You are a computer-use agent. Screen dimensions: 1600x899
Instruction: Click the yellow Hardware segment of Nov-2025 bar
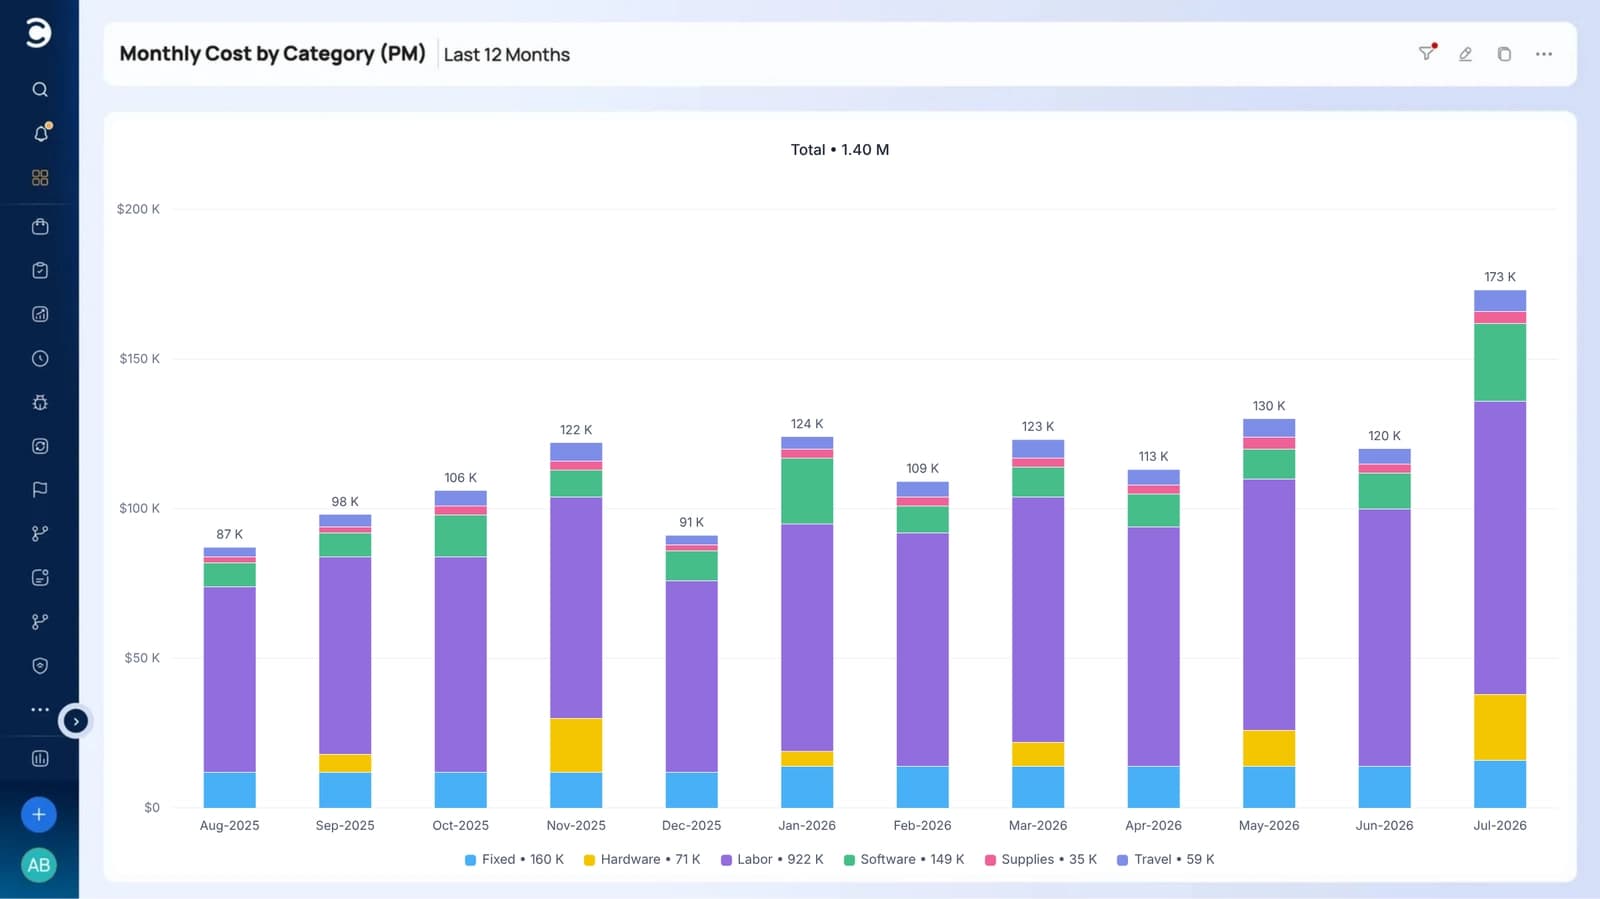point(576,745)
